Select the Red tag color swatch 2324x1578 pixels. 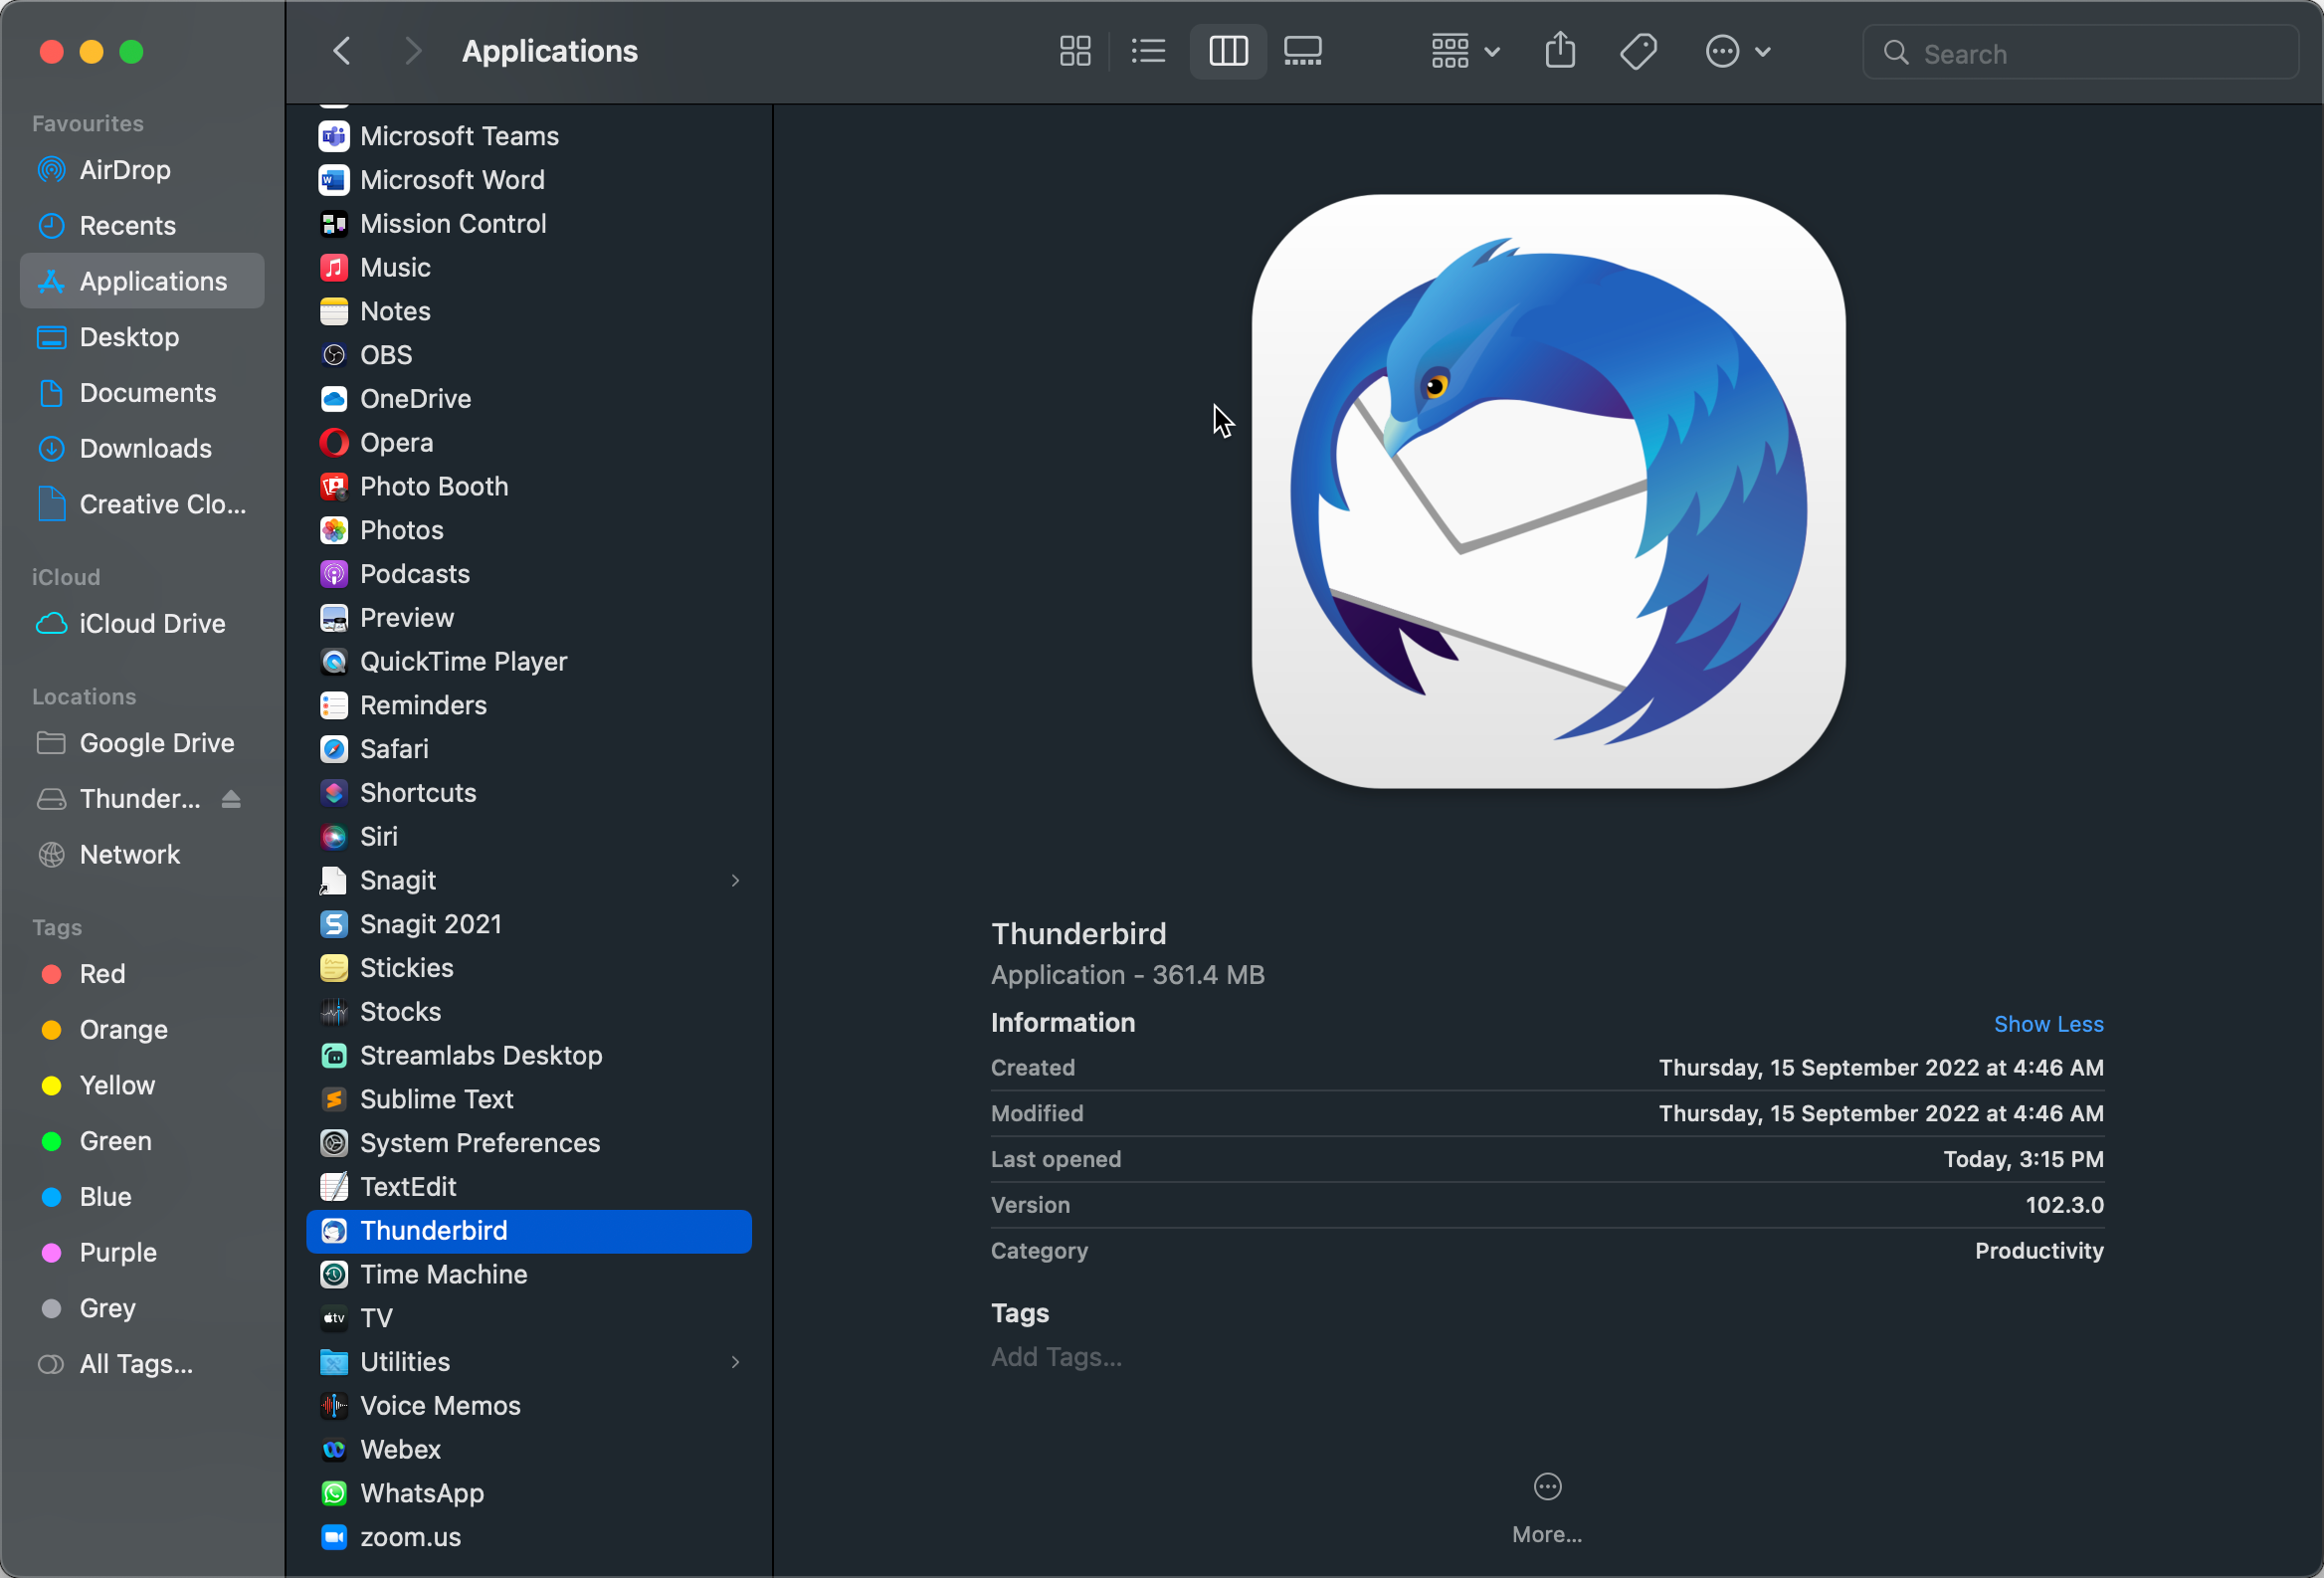click(51, 974)
